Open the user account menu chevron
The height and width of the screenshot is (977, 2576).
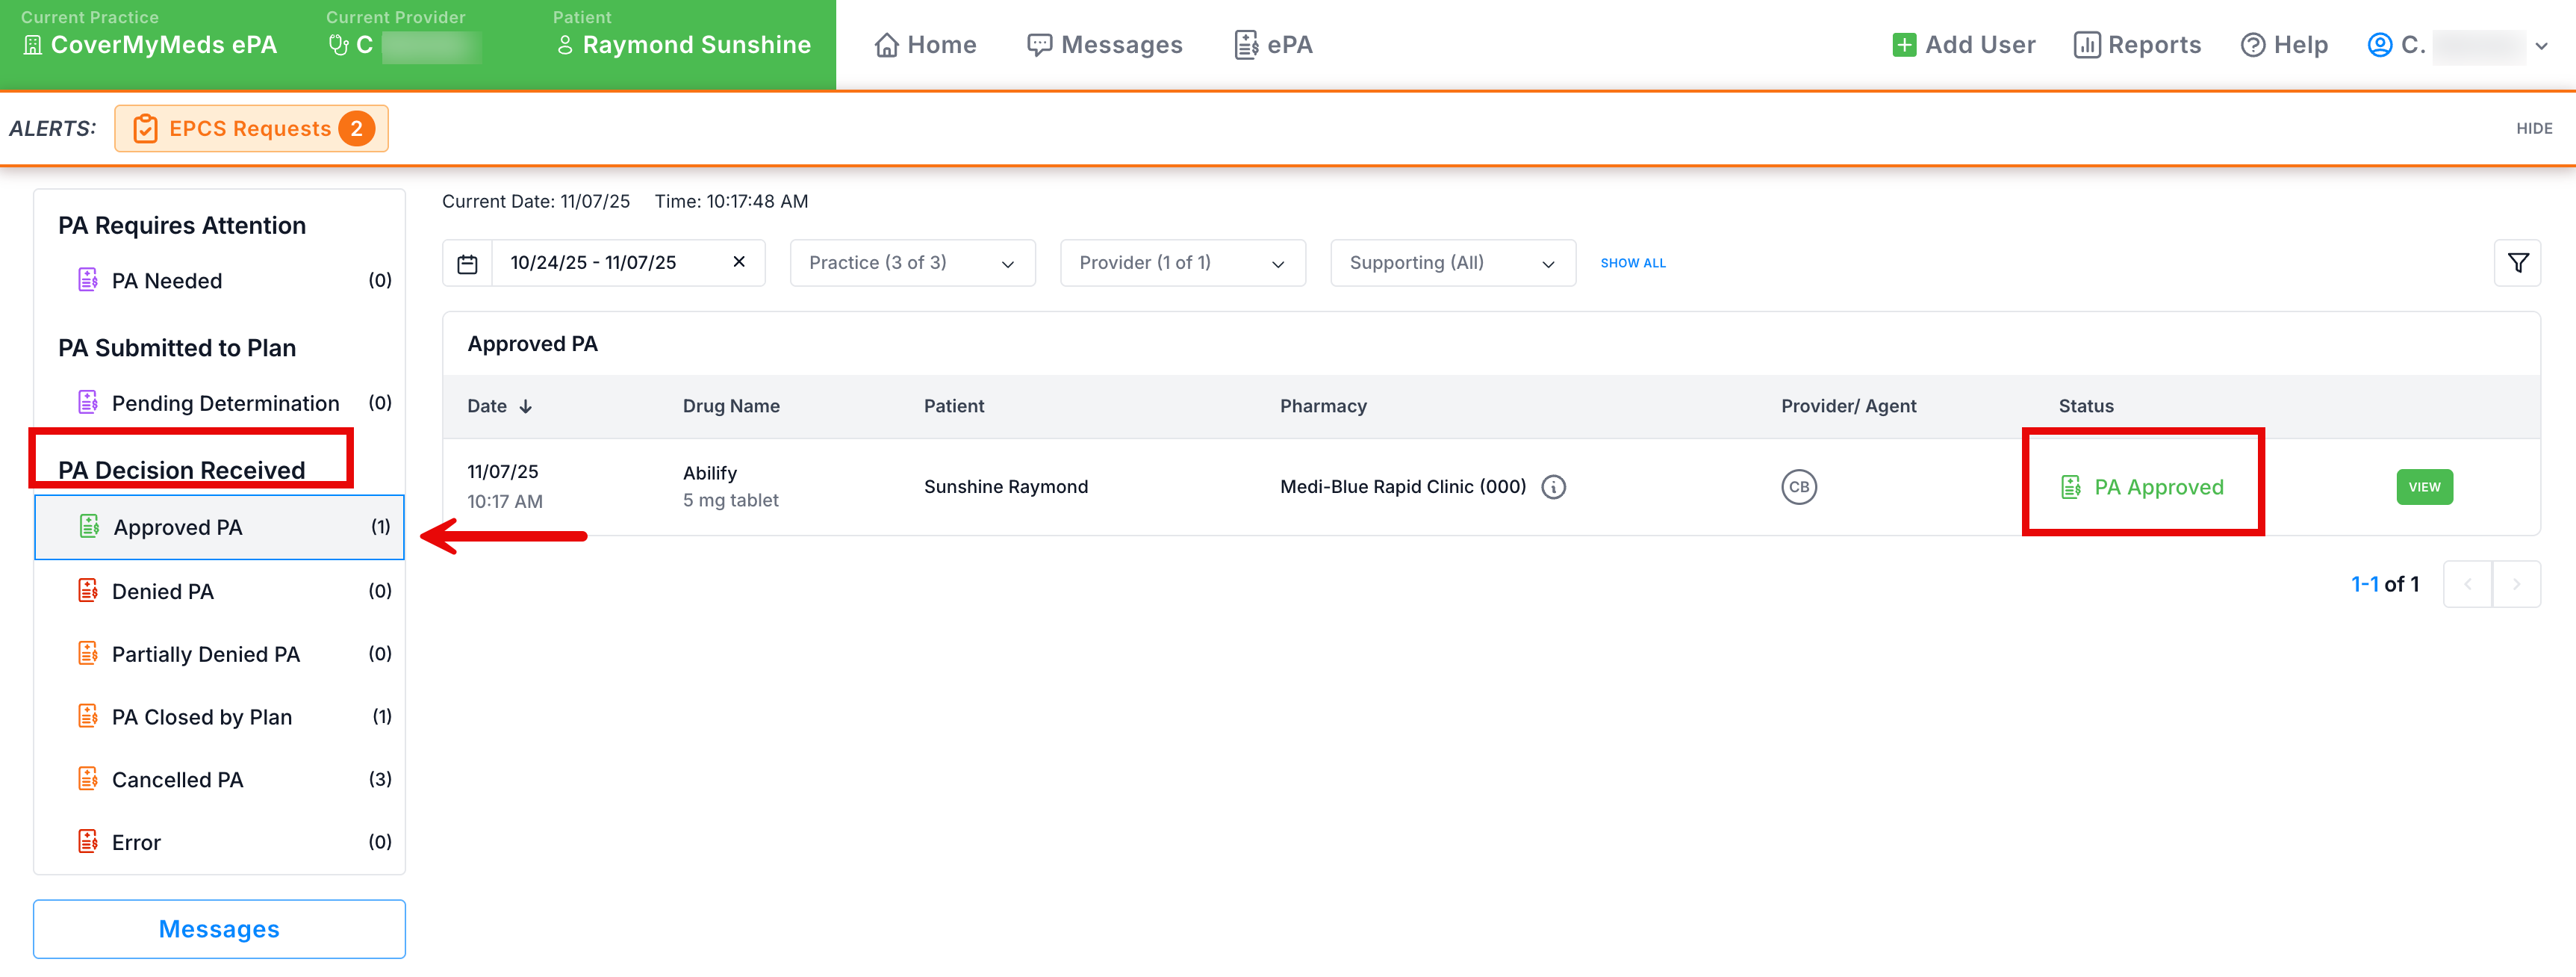pos(2541,46)
